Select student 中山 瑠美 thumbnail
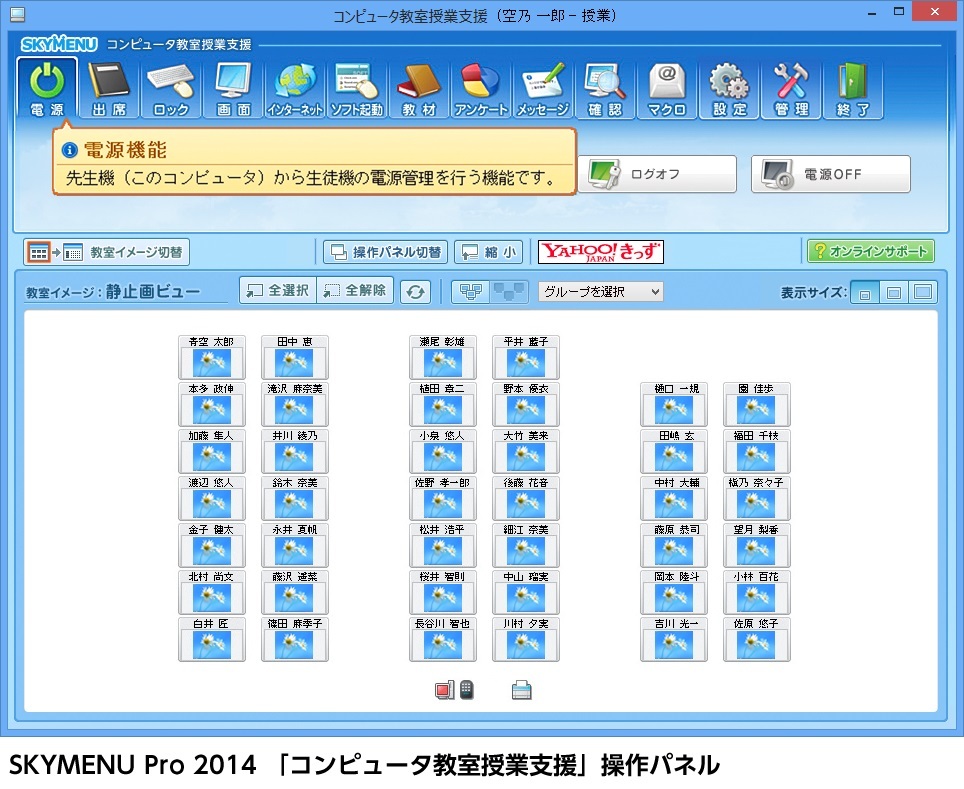This screenshot has height=789, width=964. [x=526, y=592]
